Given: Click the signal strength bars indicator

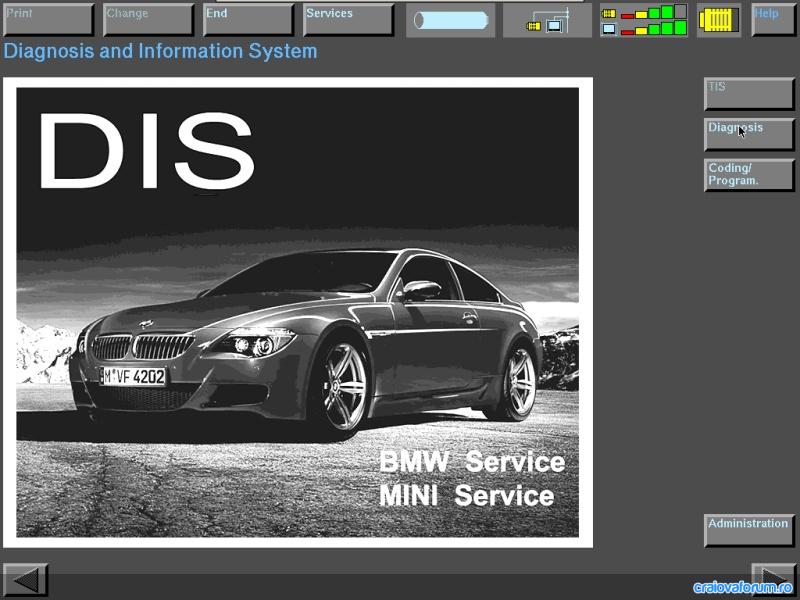Looking at the screenshot, I should (x=644, y=20).
